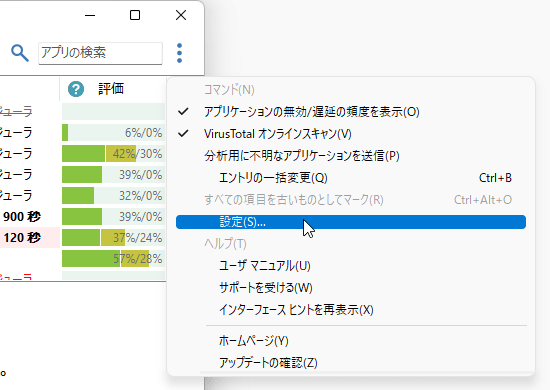Open ホームページ menu entry

click(x=351, y=341)
